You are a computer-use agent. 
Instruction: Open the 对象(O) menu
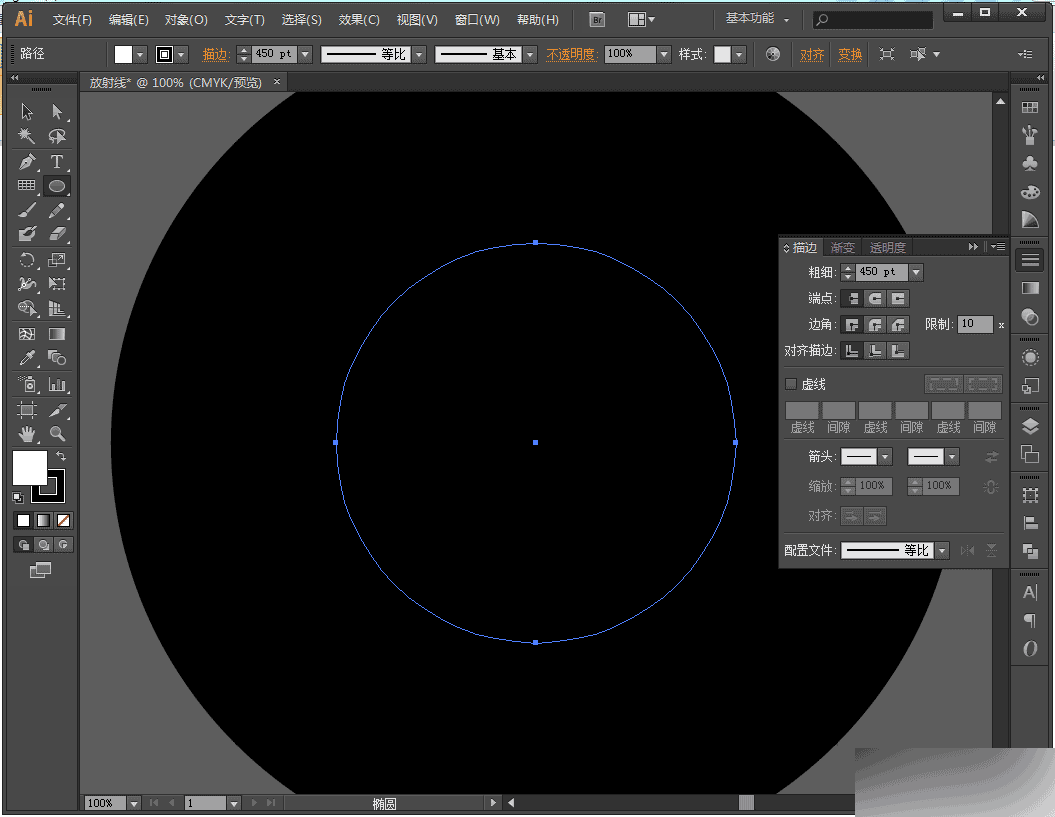(186, 20)
